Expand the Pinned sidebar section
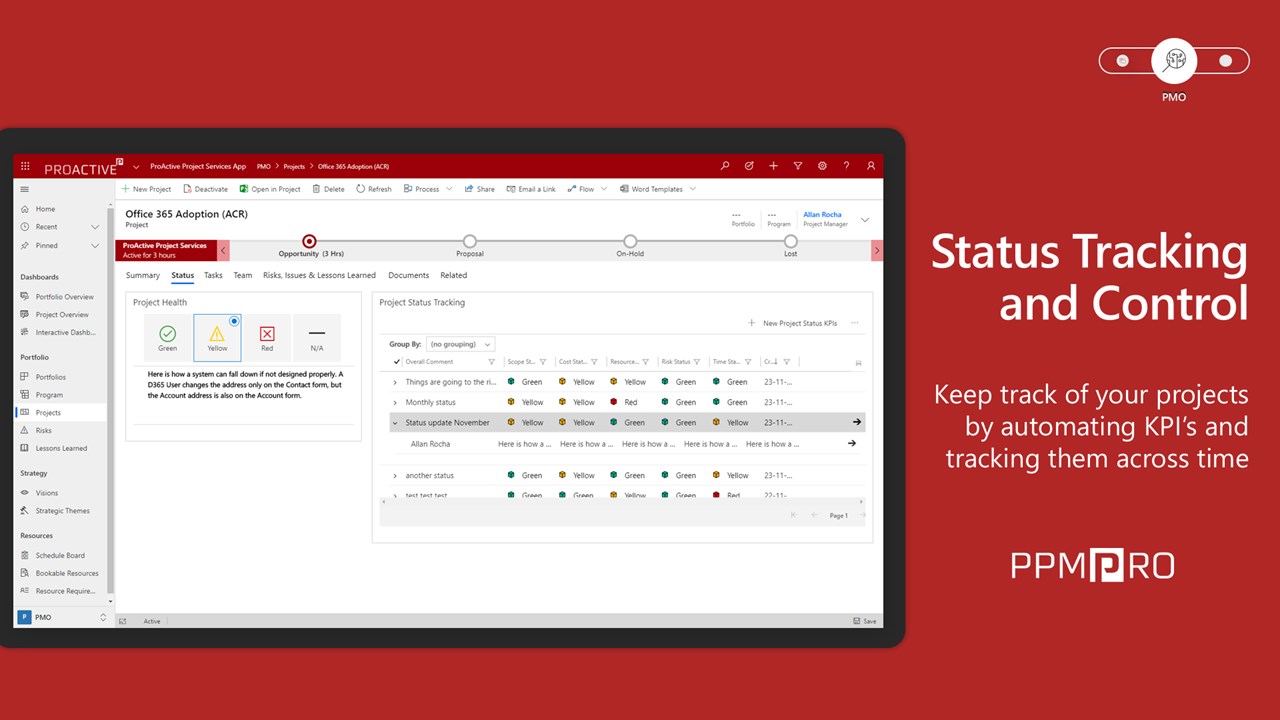This screenshot has width=1280, height=720. pos(95,246)
